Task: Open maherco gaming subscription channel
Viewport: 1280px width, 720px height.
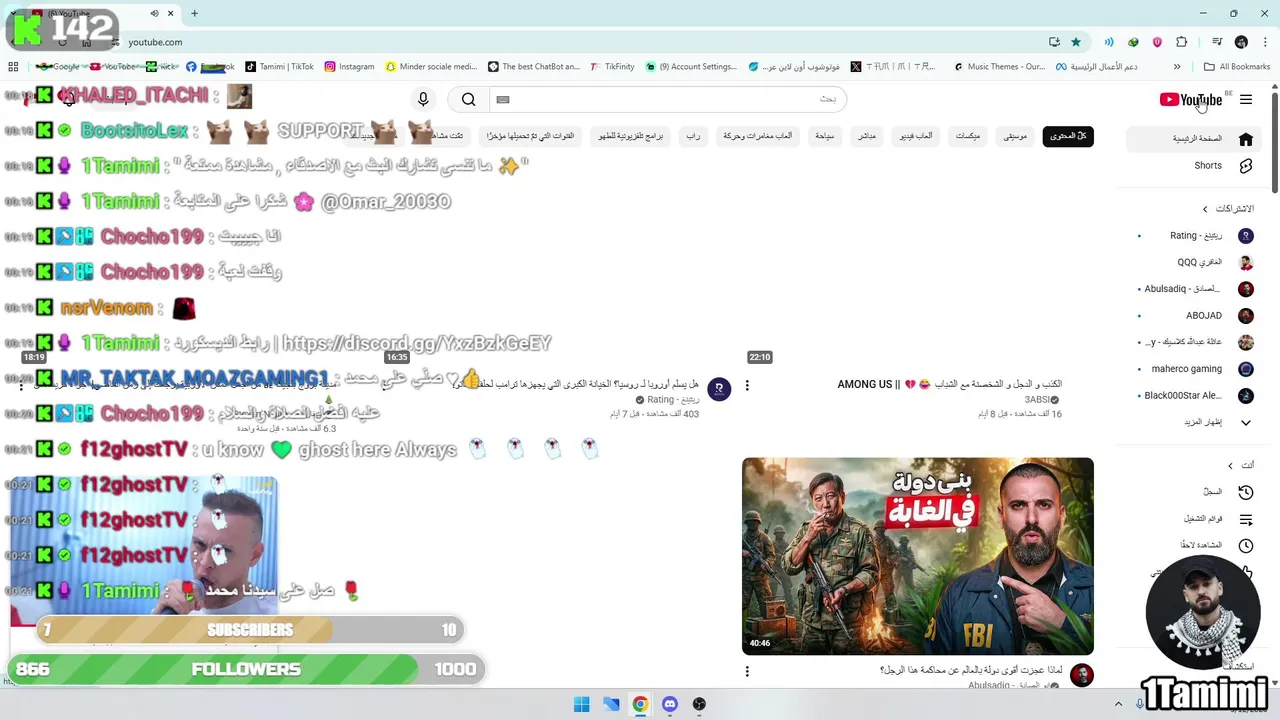Action: pos(1196,369)
